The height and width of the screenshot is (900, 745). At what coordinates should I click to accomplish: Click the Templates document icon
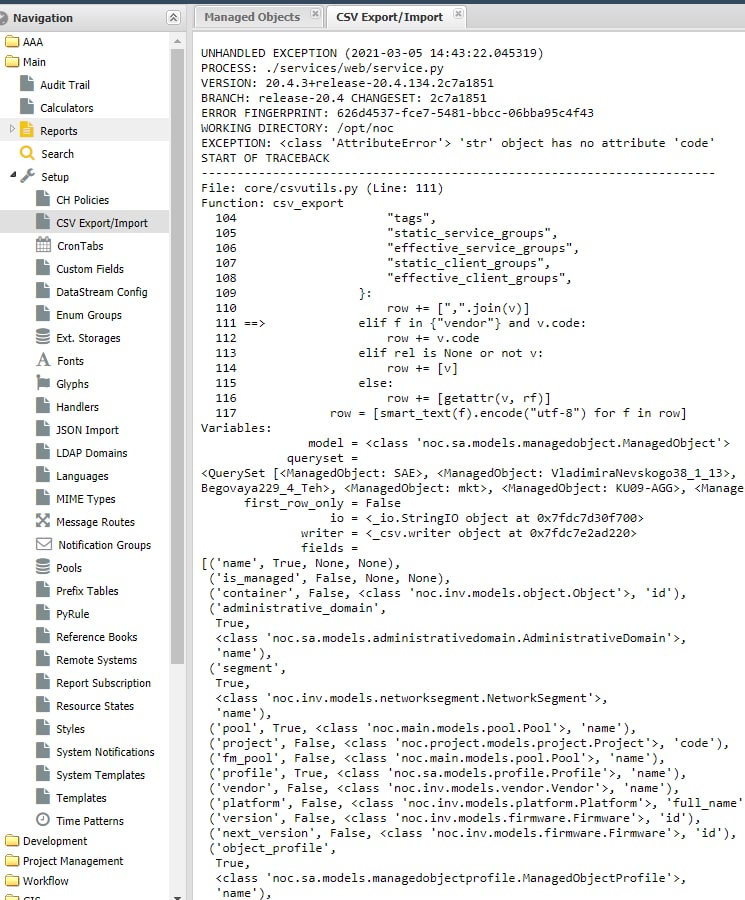(x=43, y=797)
